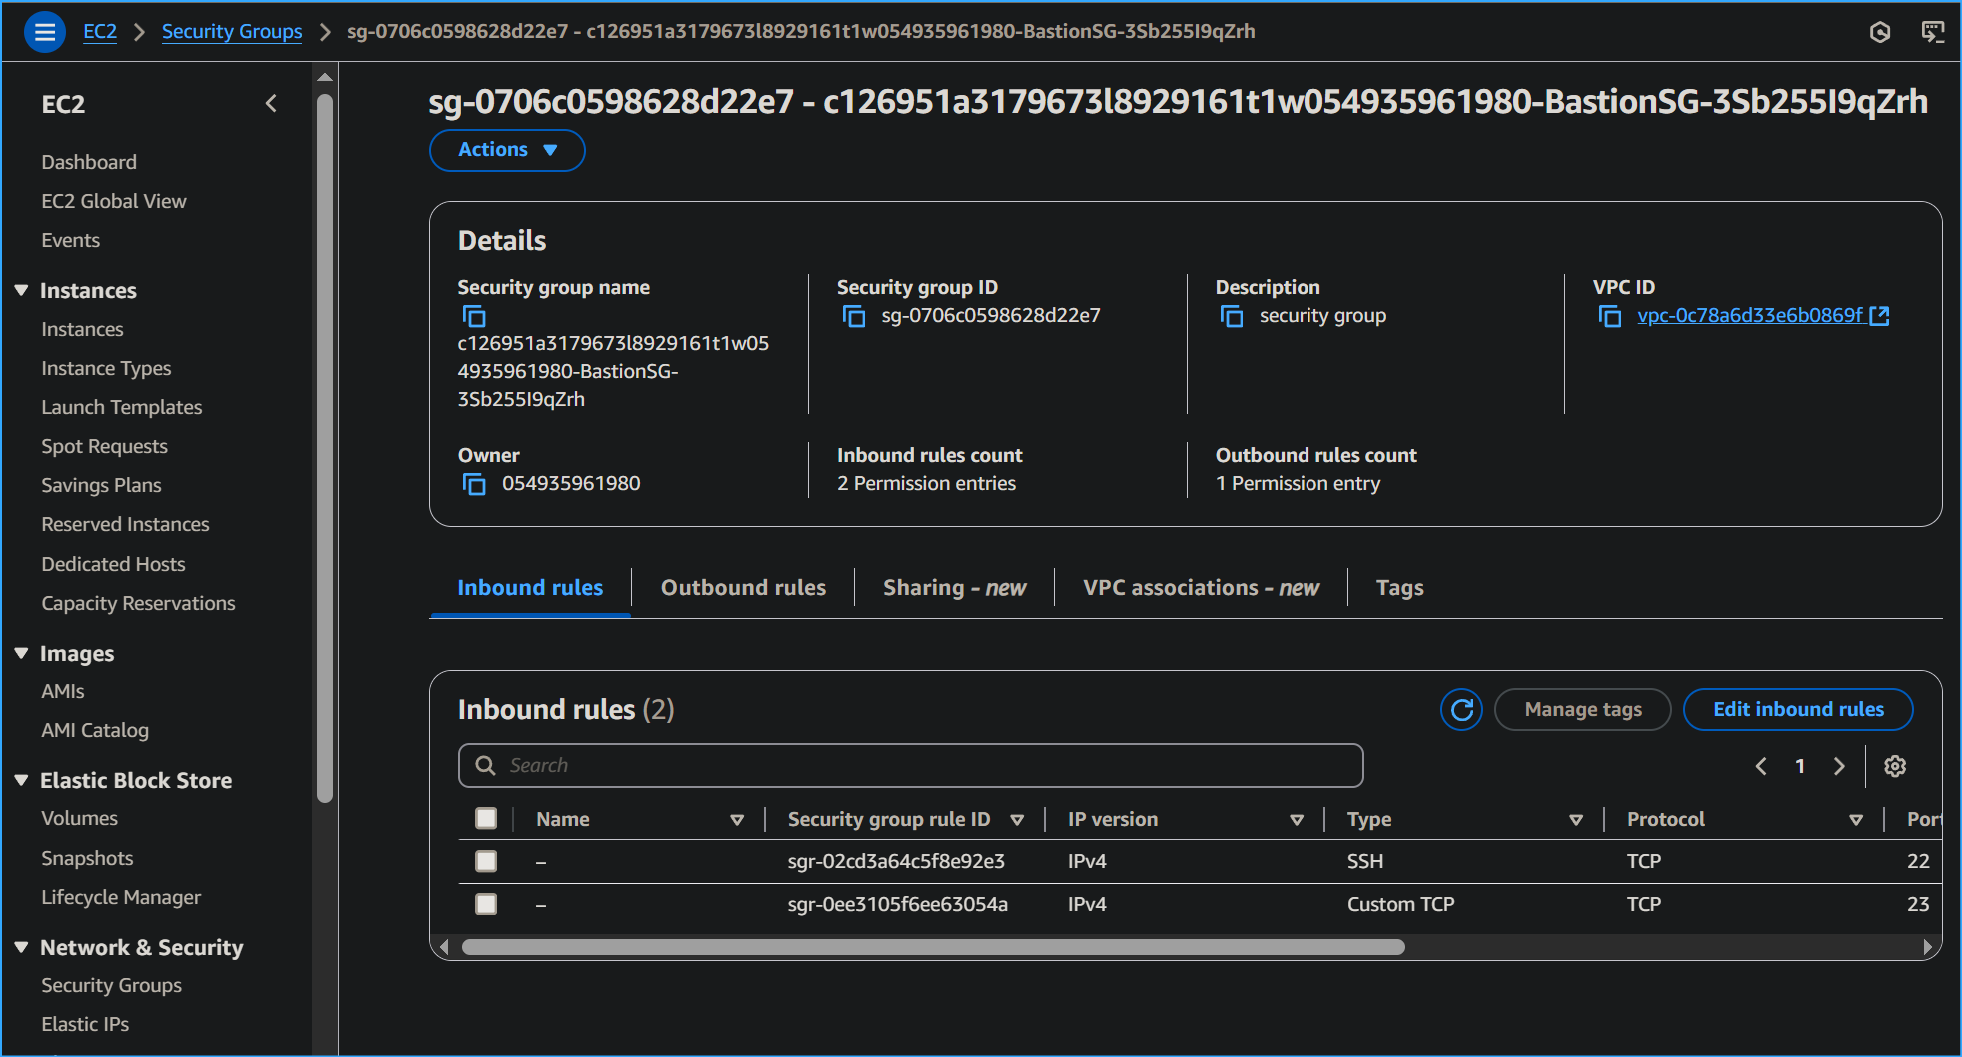Copy the description text
The height and width of the screenshot is (1057, 1962).
point(1232,317)
